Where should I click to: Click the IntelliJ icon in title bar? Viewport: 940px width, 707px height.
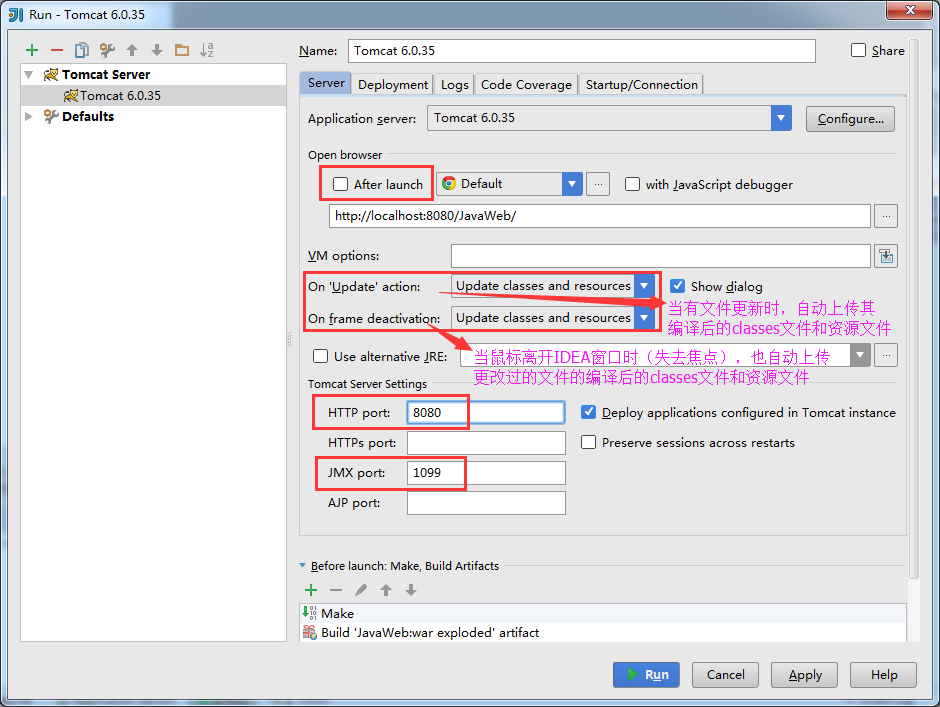point(16,14)
